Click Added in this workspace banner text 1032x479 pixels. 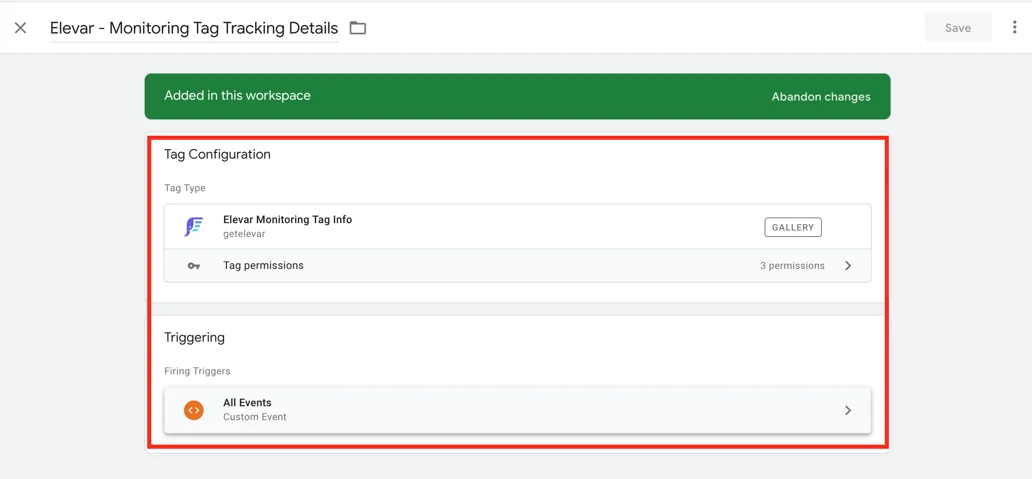tap(237, 95)
